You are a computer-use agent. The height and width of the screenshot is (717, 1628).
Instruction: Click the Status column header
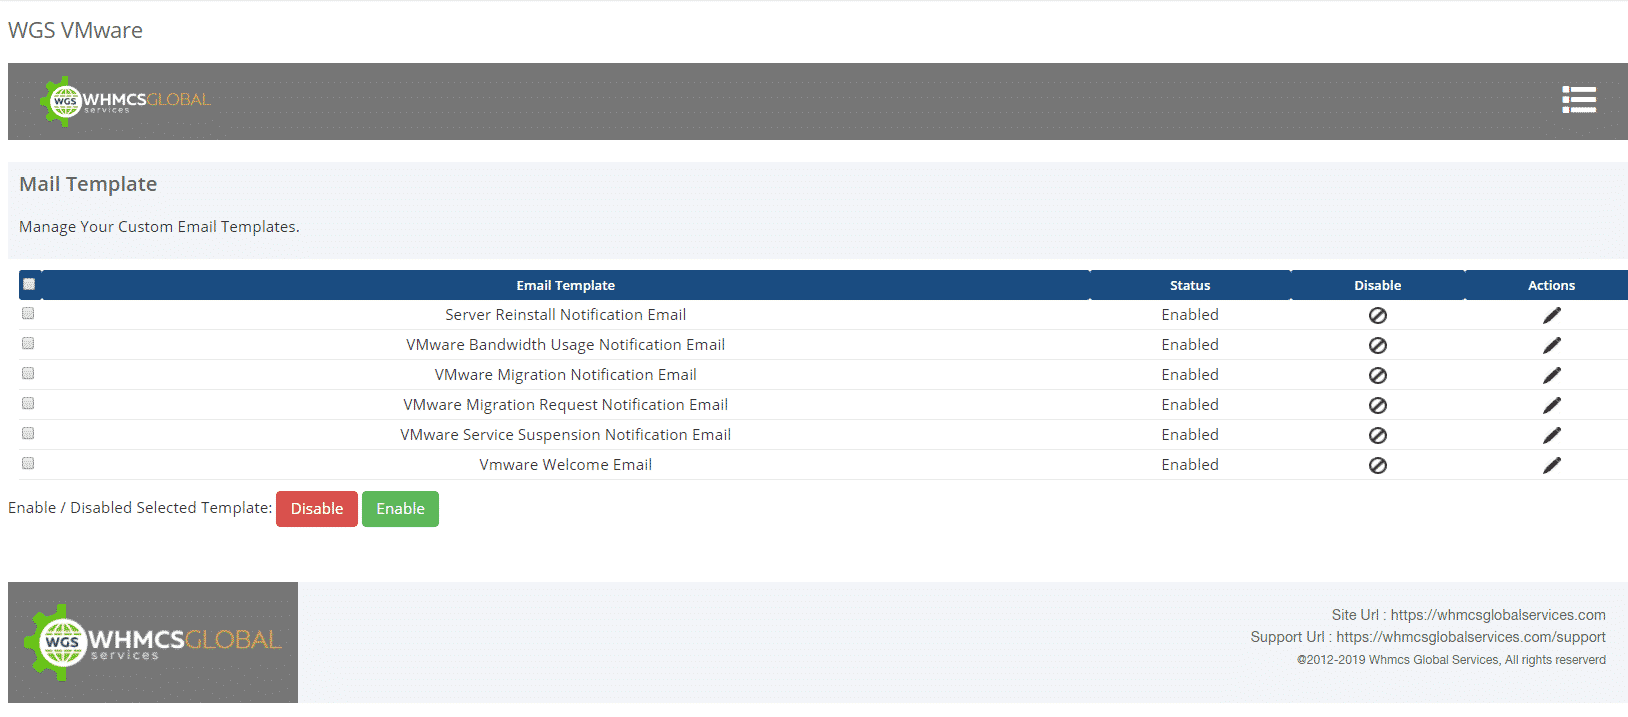[1189, 285]
